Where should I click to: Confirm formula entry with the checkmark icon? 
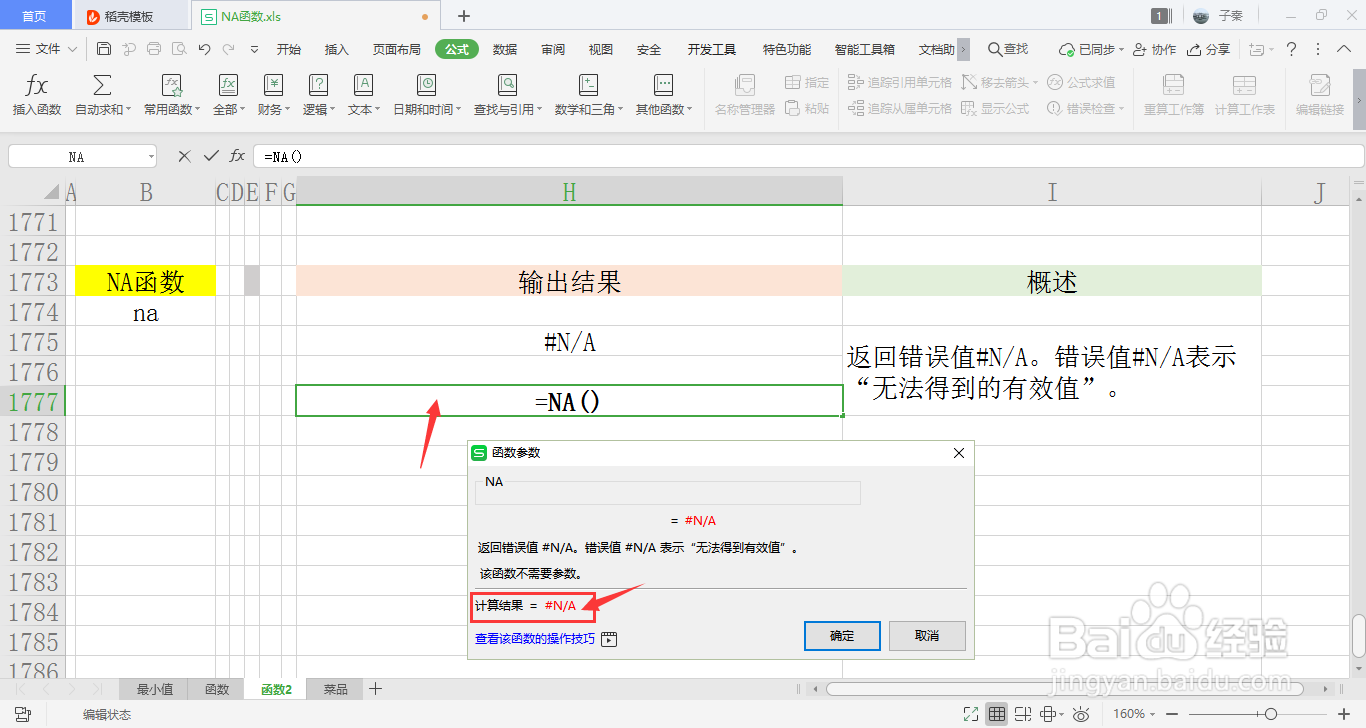[x=212, y=155]
